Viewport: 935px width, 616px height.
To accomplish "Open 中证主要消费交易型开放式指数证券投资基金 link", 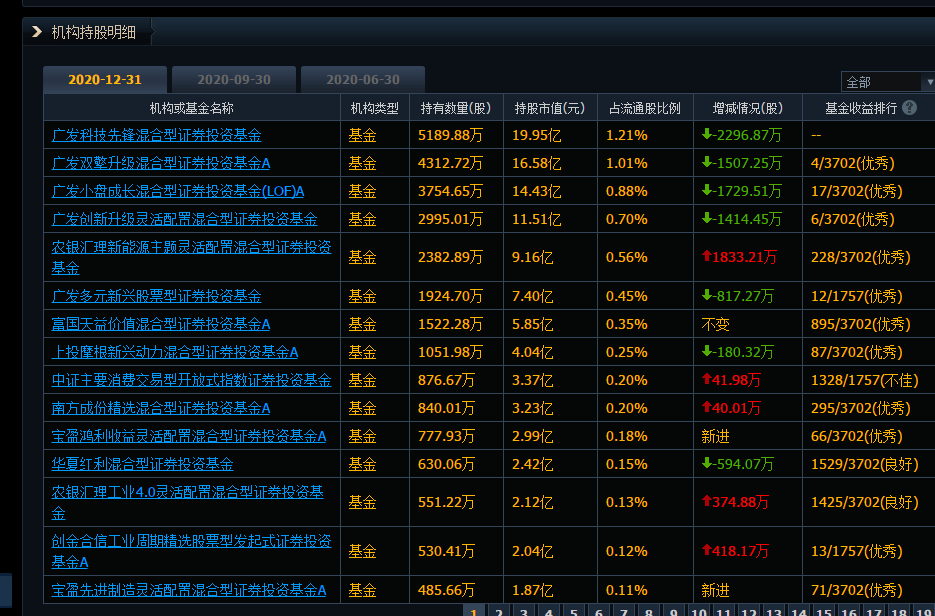I will [191, 380].
